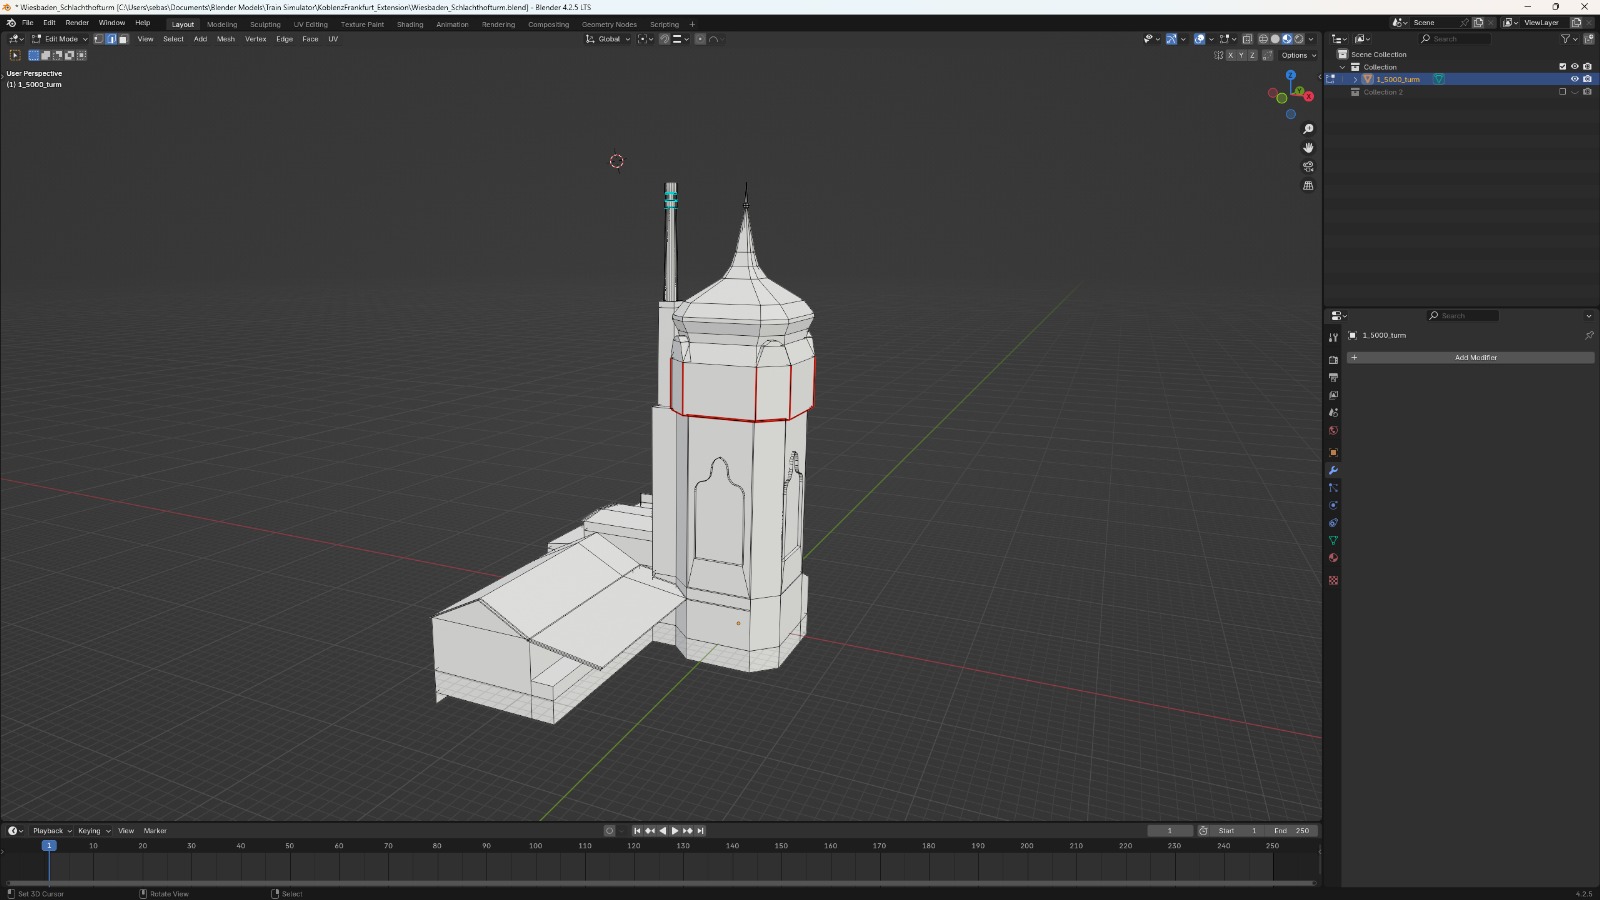Hide 1_5000_turm object in viewport
This screenshot has height=900, width=1600.
click(x=1574, y=79)
